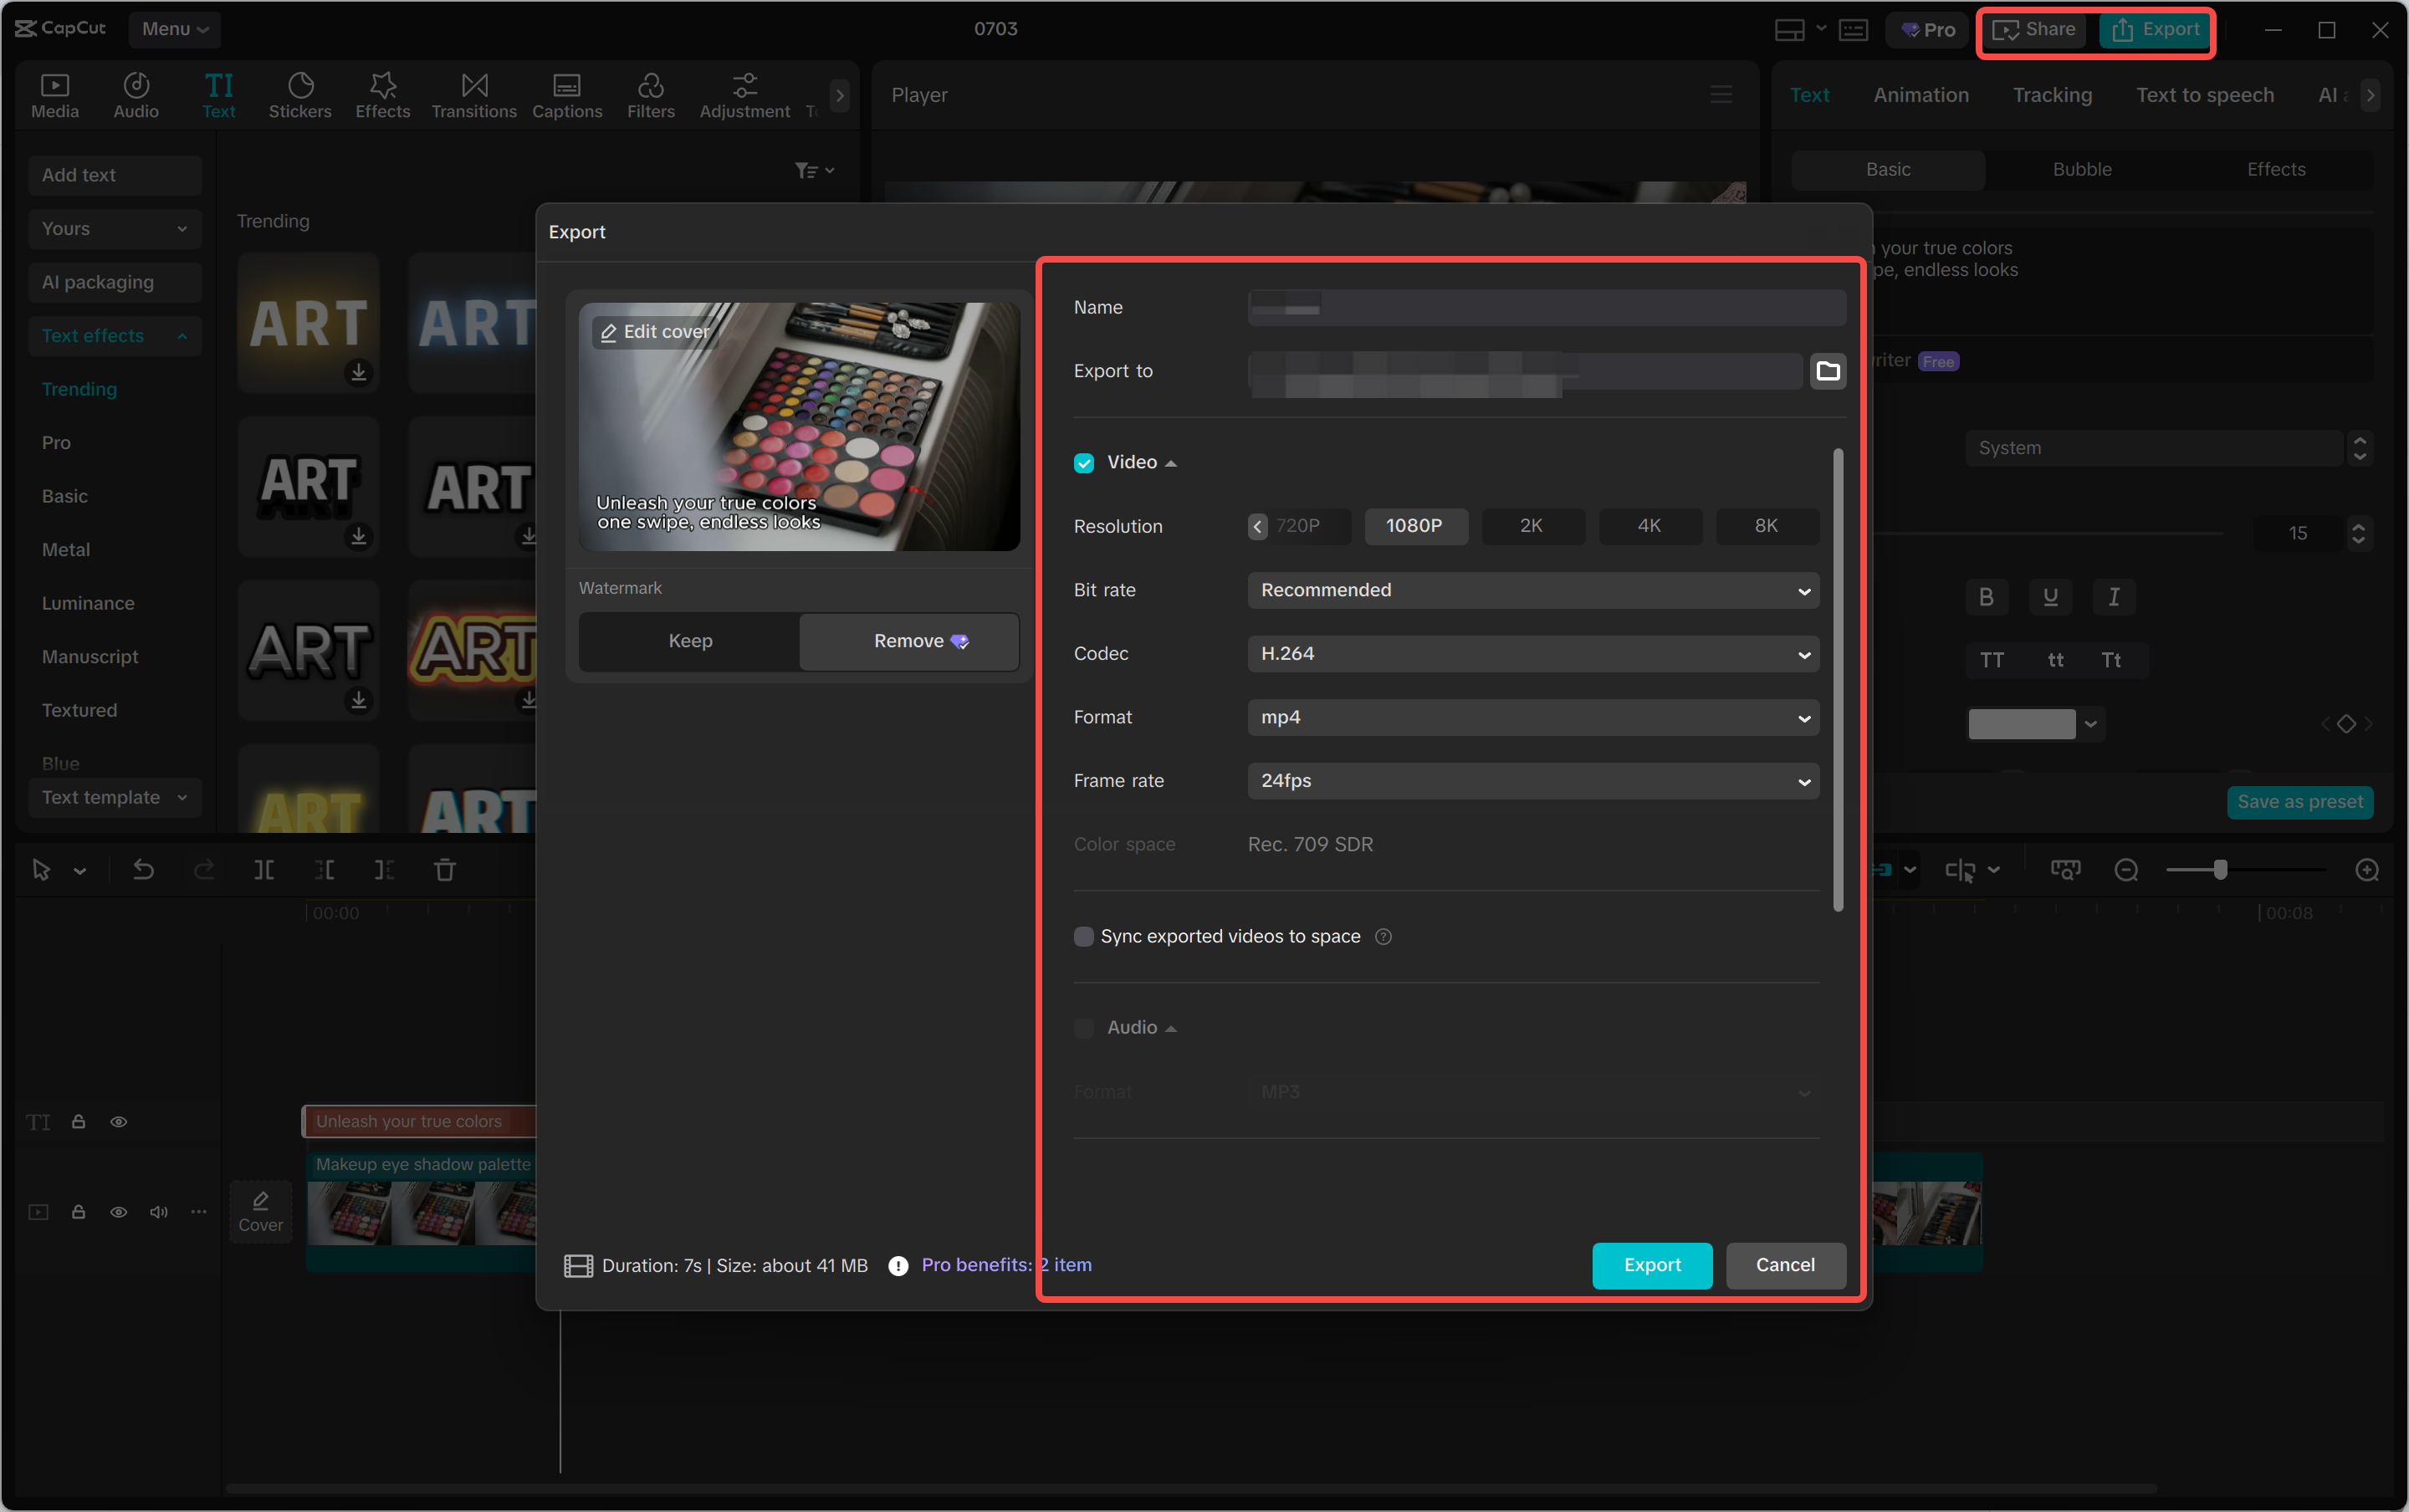Enable Sync exported videos to space
2409x1512 pixels.
click(x=1083, y=937)
